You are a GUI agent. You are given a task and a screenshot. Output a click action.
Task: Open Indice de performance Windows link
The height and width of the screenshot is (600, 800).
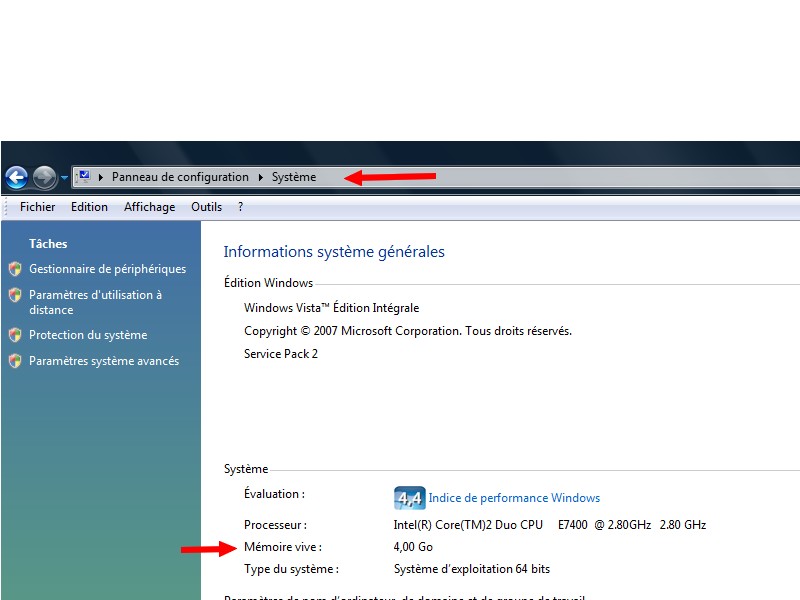[x=514, y=498]
